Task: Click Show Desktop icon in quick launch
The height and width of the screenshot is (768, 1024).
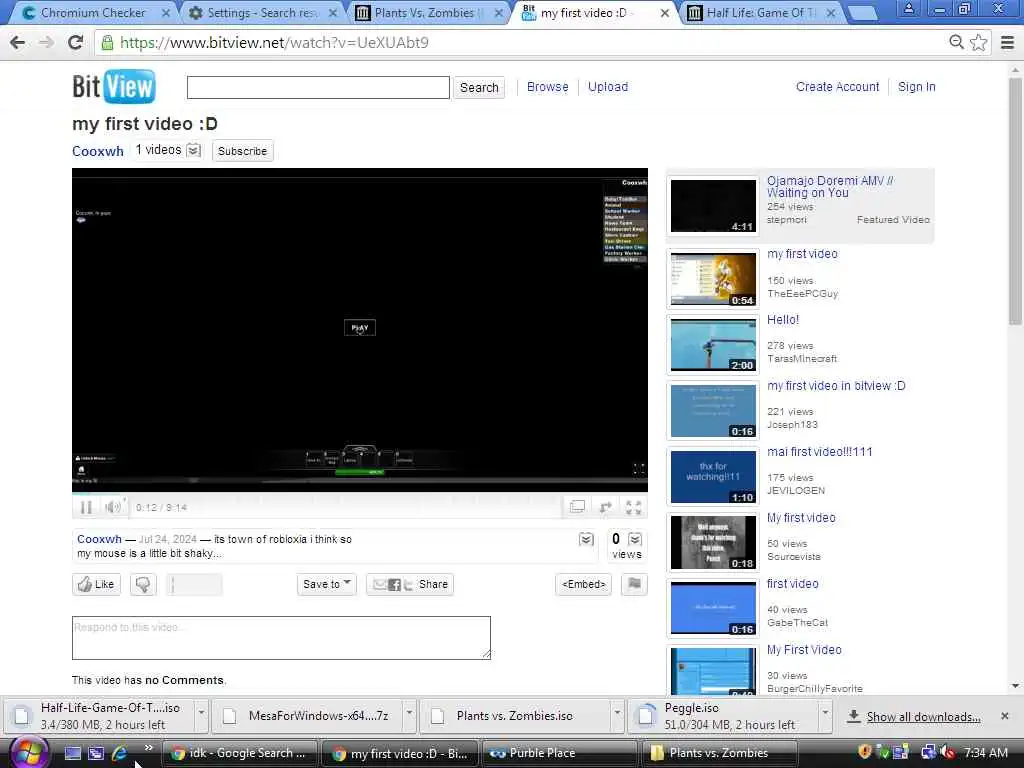Action: click(x=72, y=753)
